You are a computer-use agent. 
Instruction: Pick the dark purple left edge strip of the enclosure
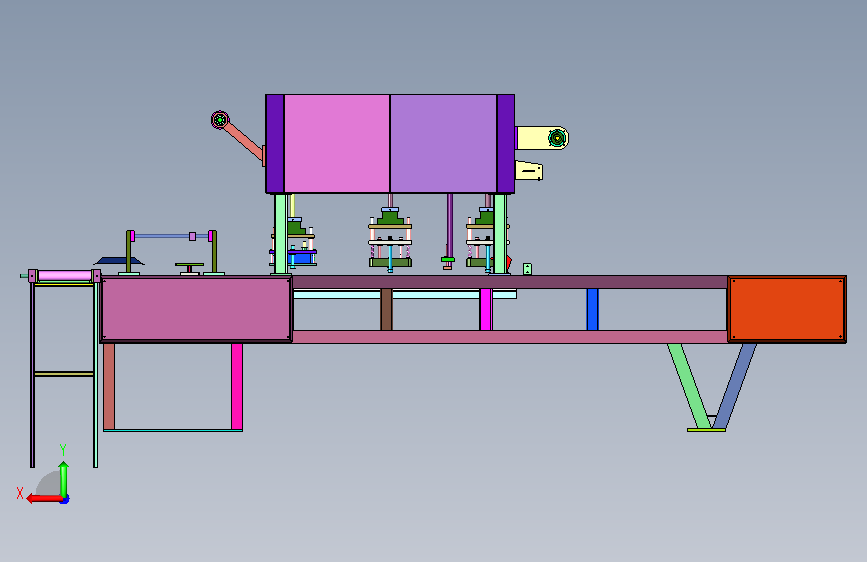pos(275,144)
